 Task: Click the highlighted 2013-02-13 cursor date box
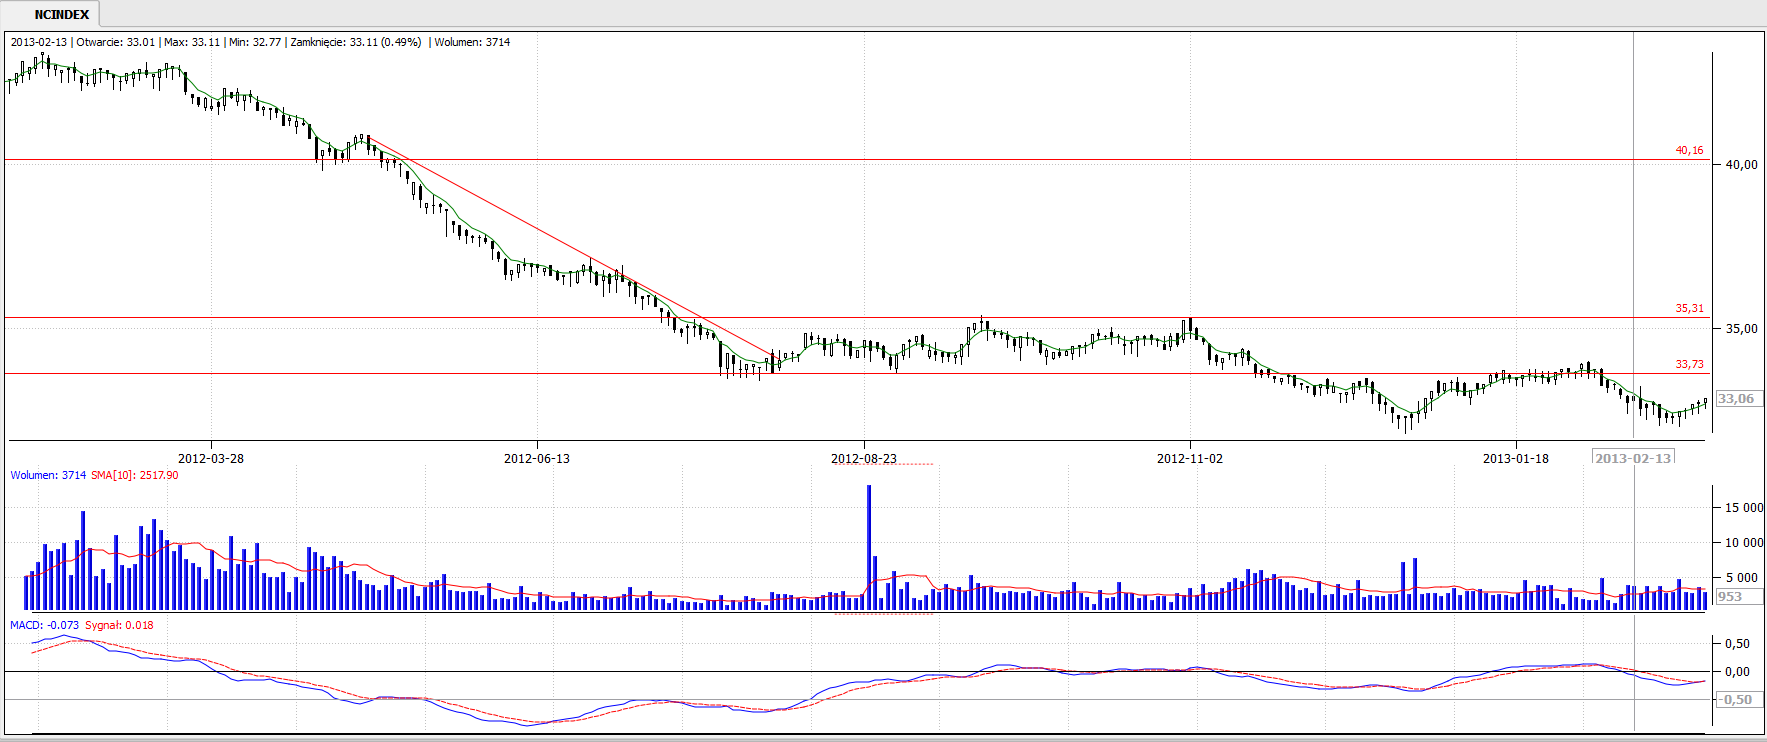coord(1632,458)
